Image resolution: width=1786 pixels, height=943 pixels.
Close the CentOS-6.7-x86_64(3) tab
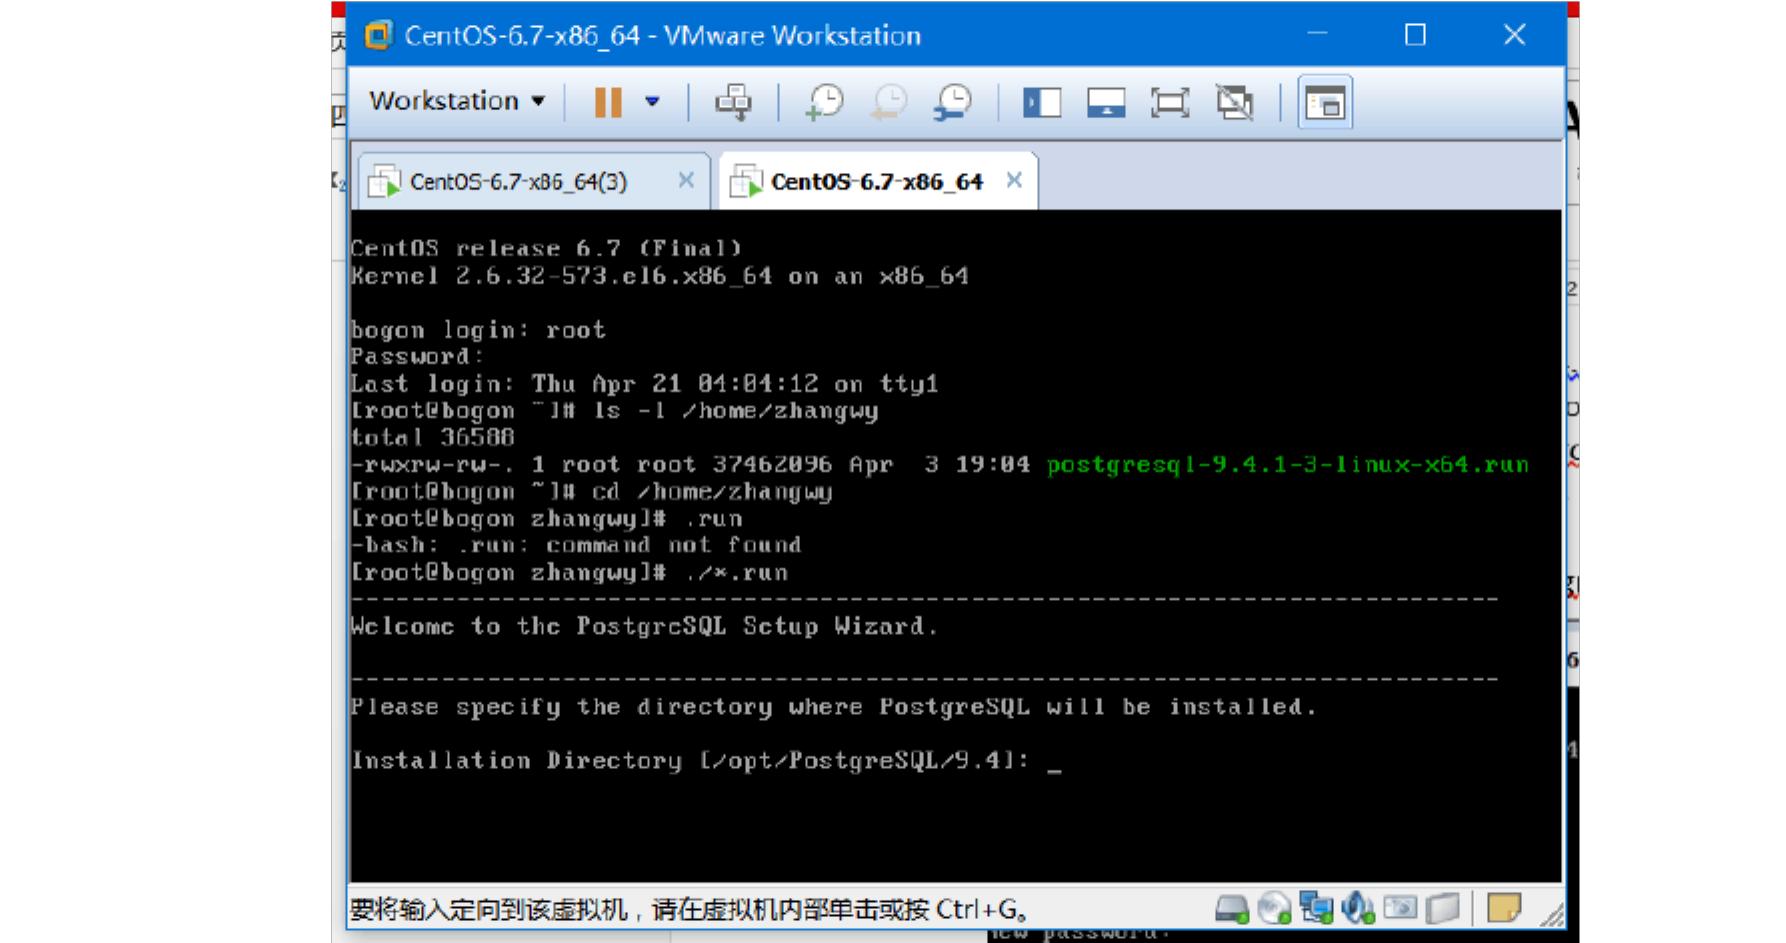point(686,180)
